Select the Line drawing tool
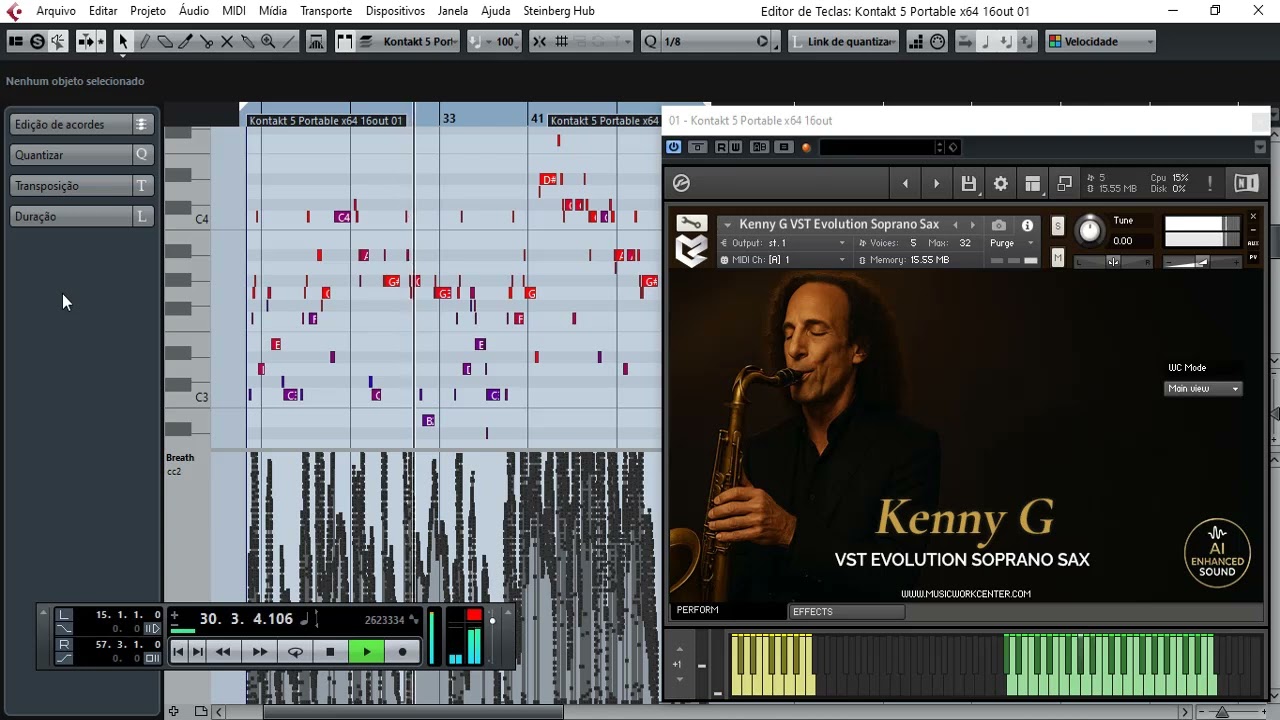This screenshot has height=720, width=1280. [x=289, y=41]
